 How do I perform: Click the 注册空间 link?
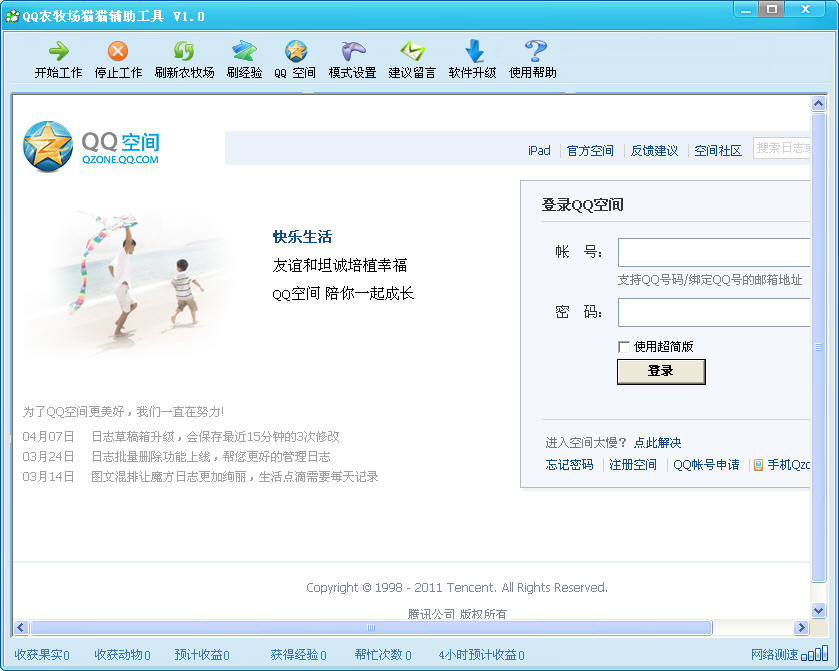[633, 464]
